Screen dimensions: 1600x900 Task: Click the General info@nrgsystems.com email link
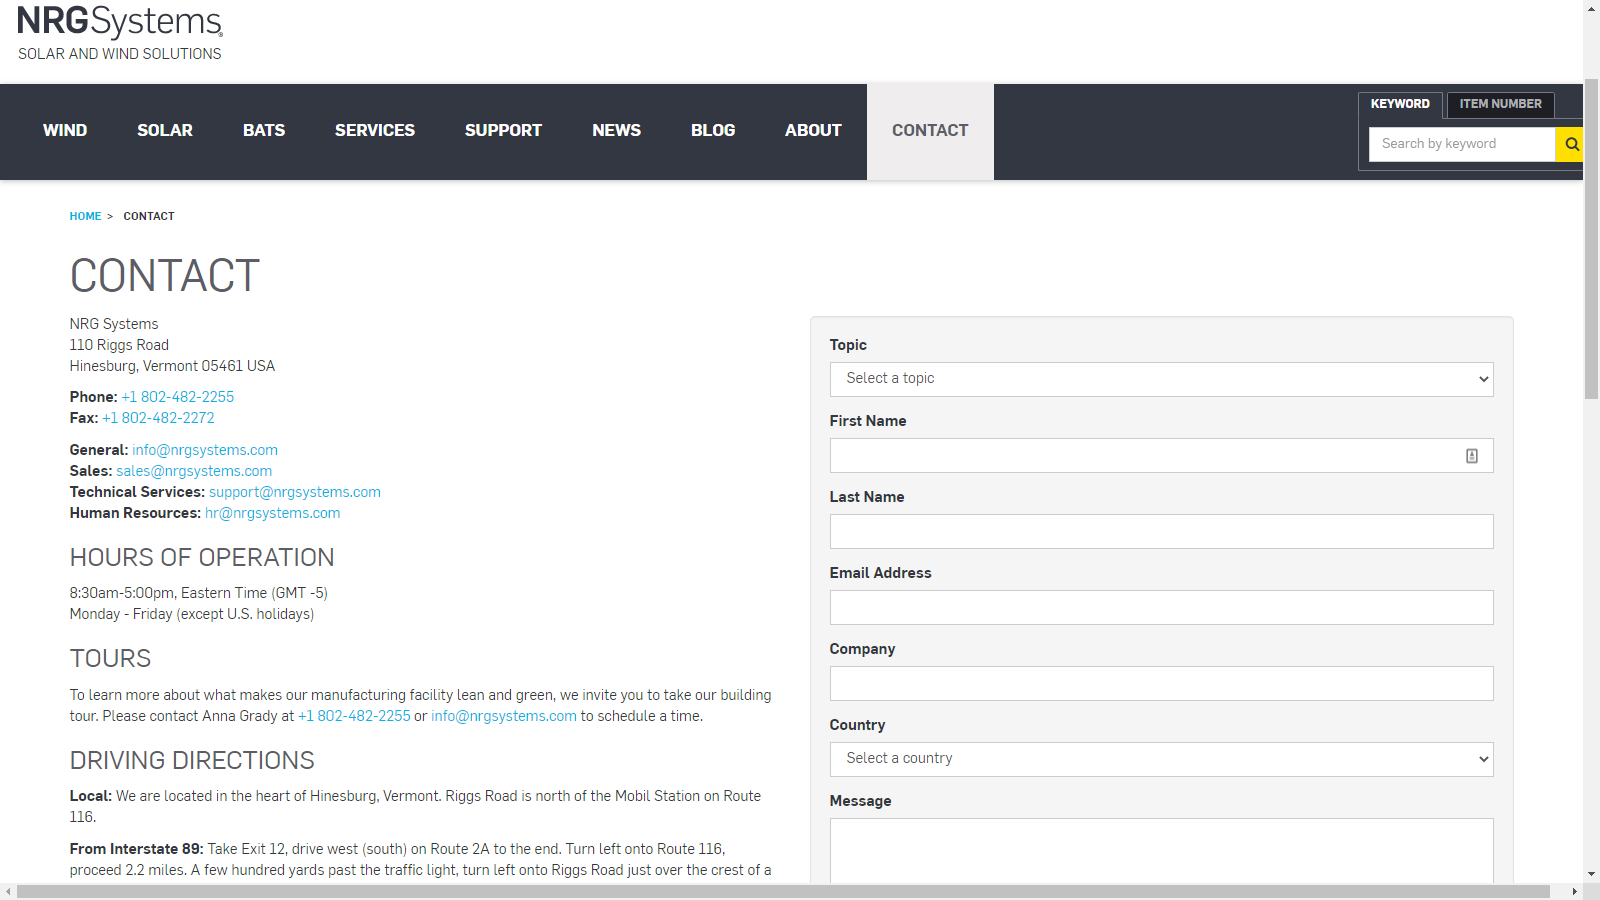pyautogui.click(x=205, y=450)
